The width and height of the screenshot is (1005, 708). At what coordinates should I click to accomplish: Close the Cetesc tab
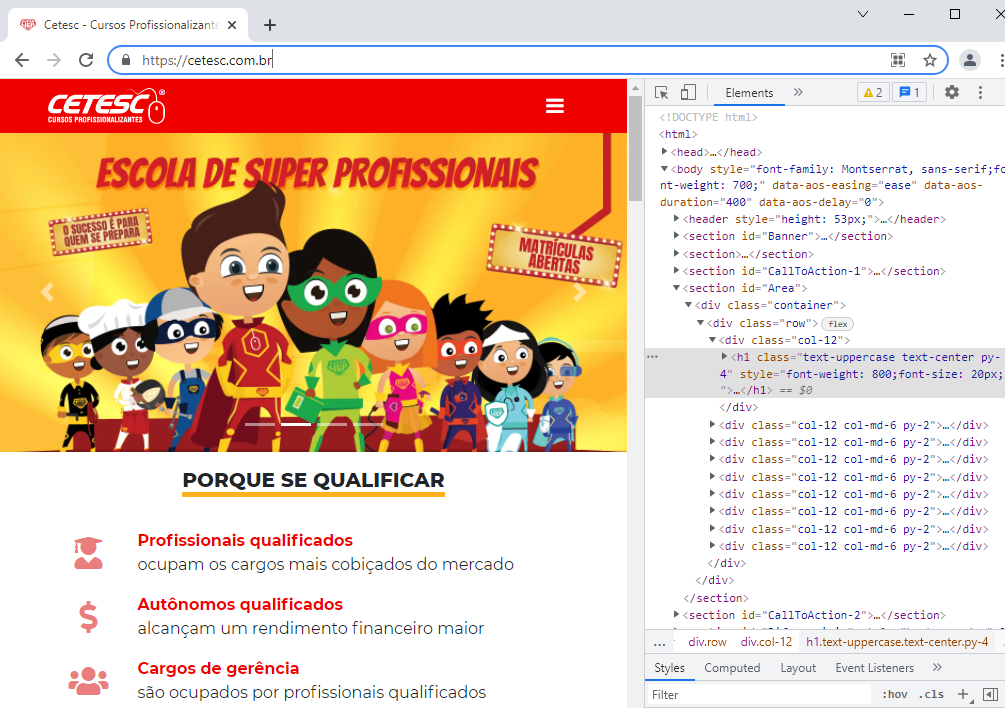pos(232,25)
